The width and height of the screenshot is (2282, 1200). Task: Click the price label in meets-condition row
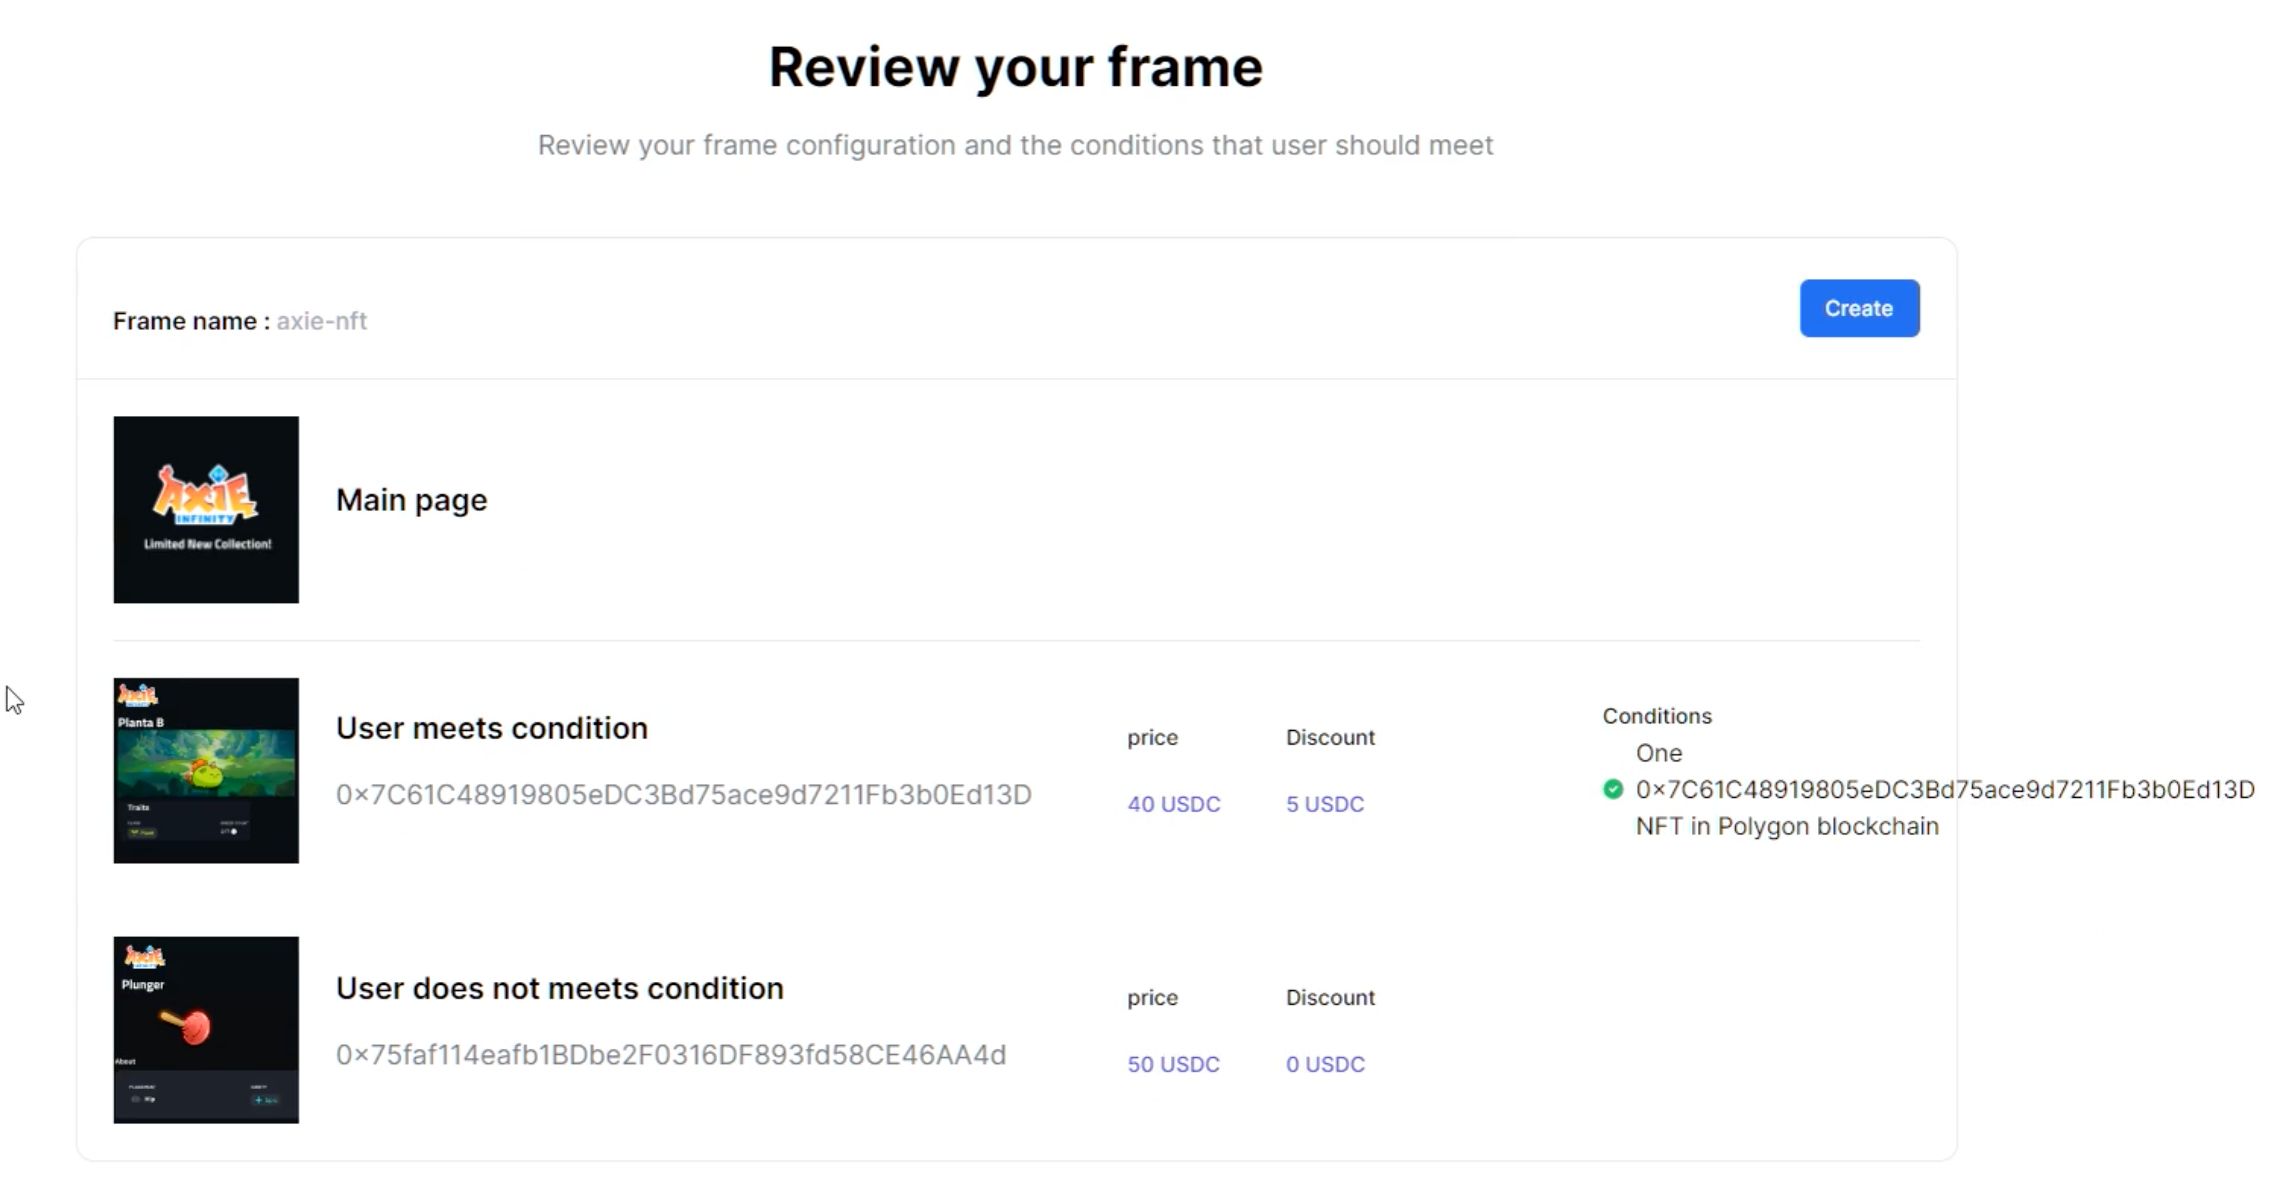tap(1153, 737)
